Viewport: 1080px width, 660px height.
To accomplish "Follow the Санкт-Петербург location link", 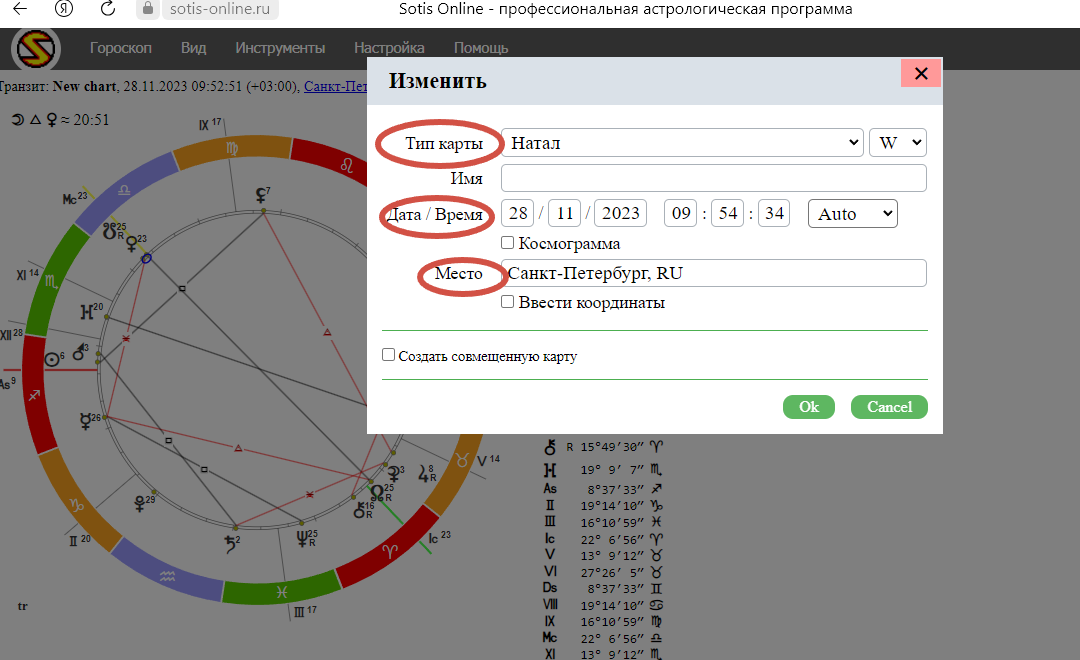I will (335, 87).
